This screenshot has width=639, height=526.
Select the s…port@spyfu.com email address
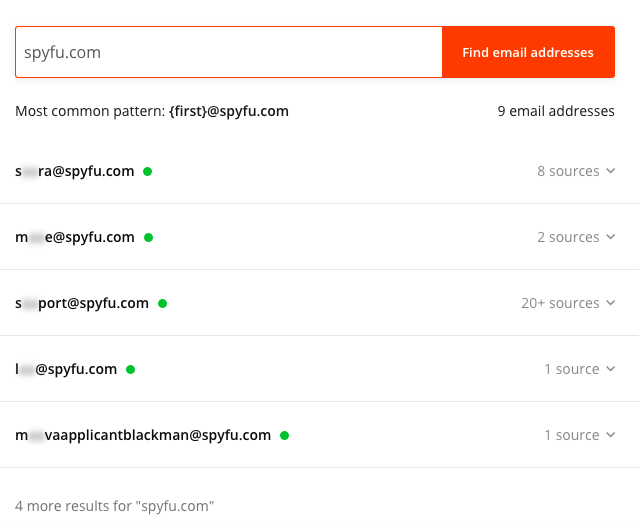tap(82, 303)
